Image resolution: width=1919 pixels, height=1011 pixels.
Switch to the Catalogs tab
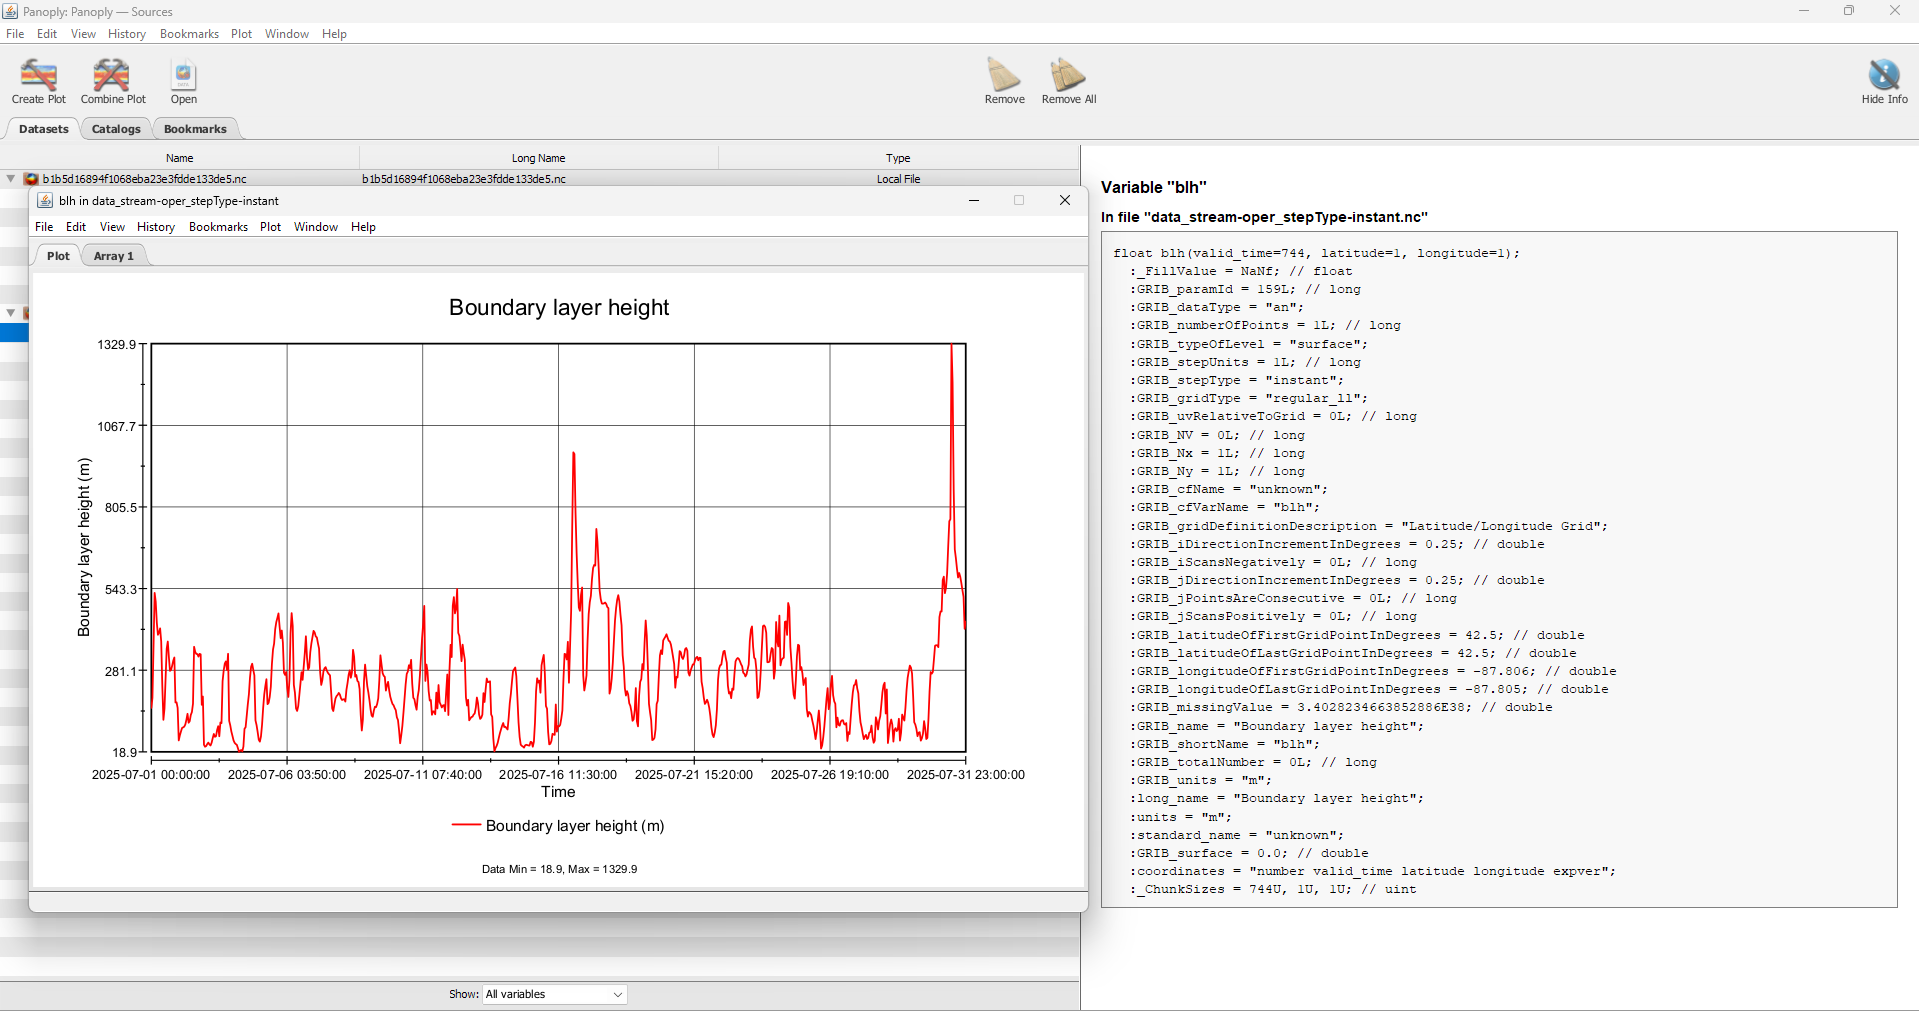tap(115, 128)
